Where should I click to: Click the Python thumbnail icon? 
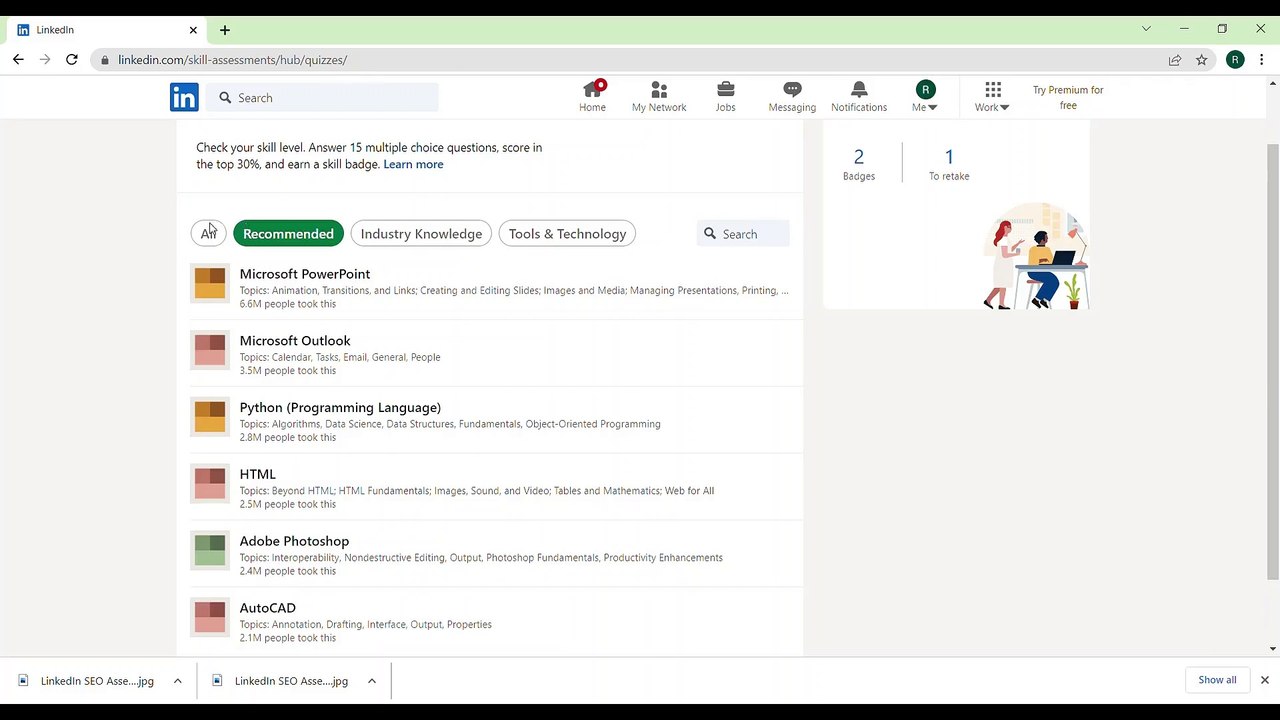click(x=210, y=417)
